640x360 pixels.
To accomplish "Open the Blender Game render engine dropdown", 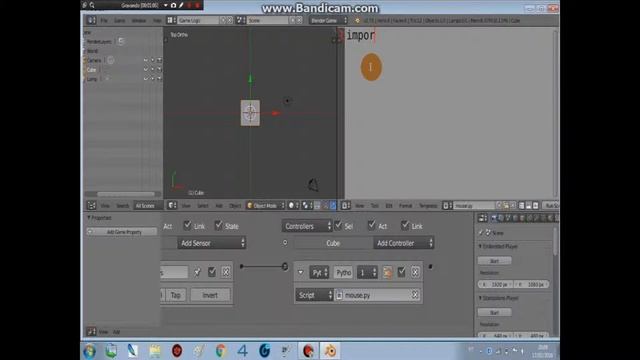I will click(x=329, y=20).
